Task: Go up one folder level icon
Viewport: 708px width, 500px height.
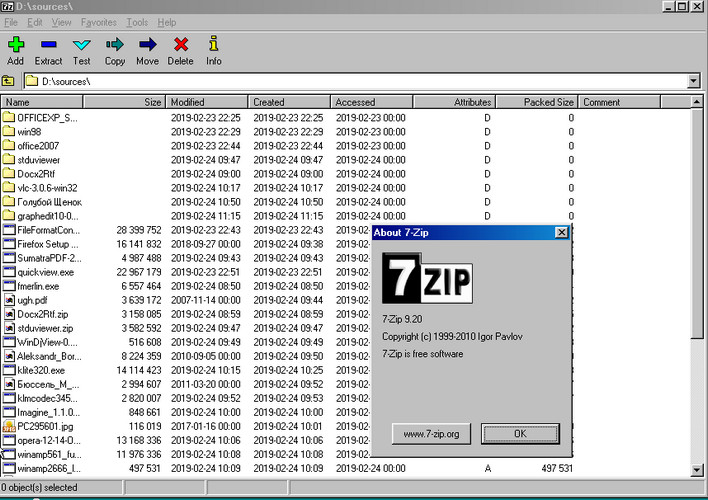Action: tap(8, 81)
